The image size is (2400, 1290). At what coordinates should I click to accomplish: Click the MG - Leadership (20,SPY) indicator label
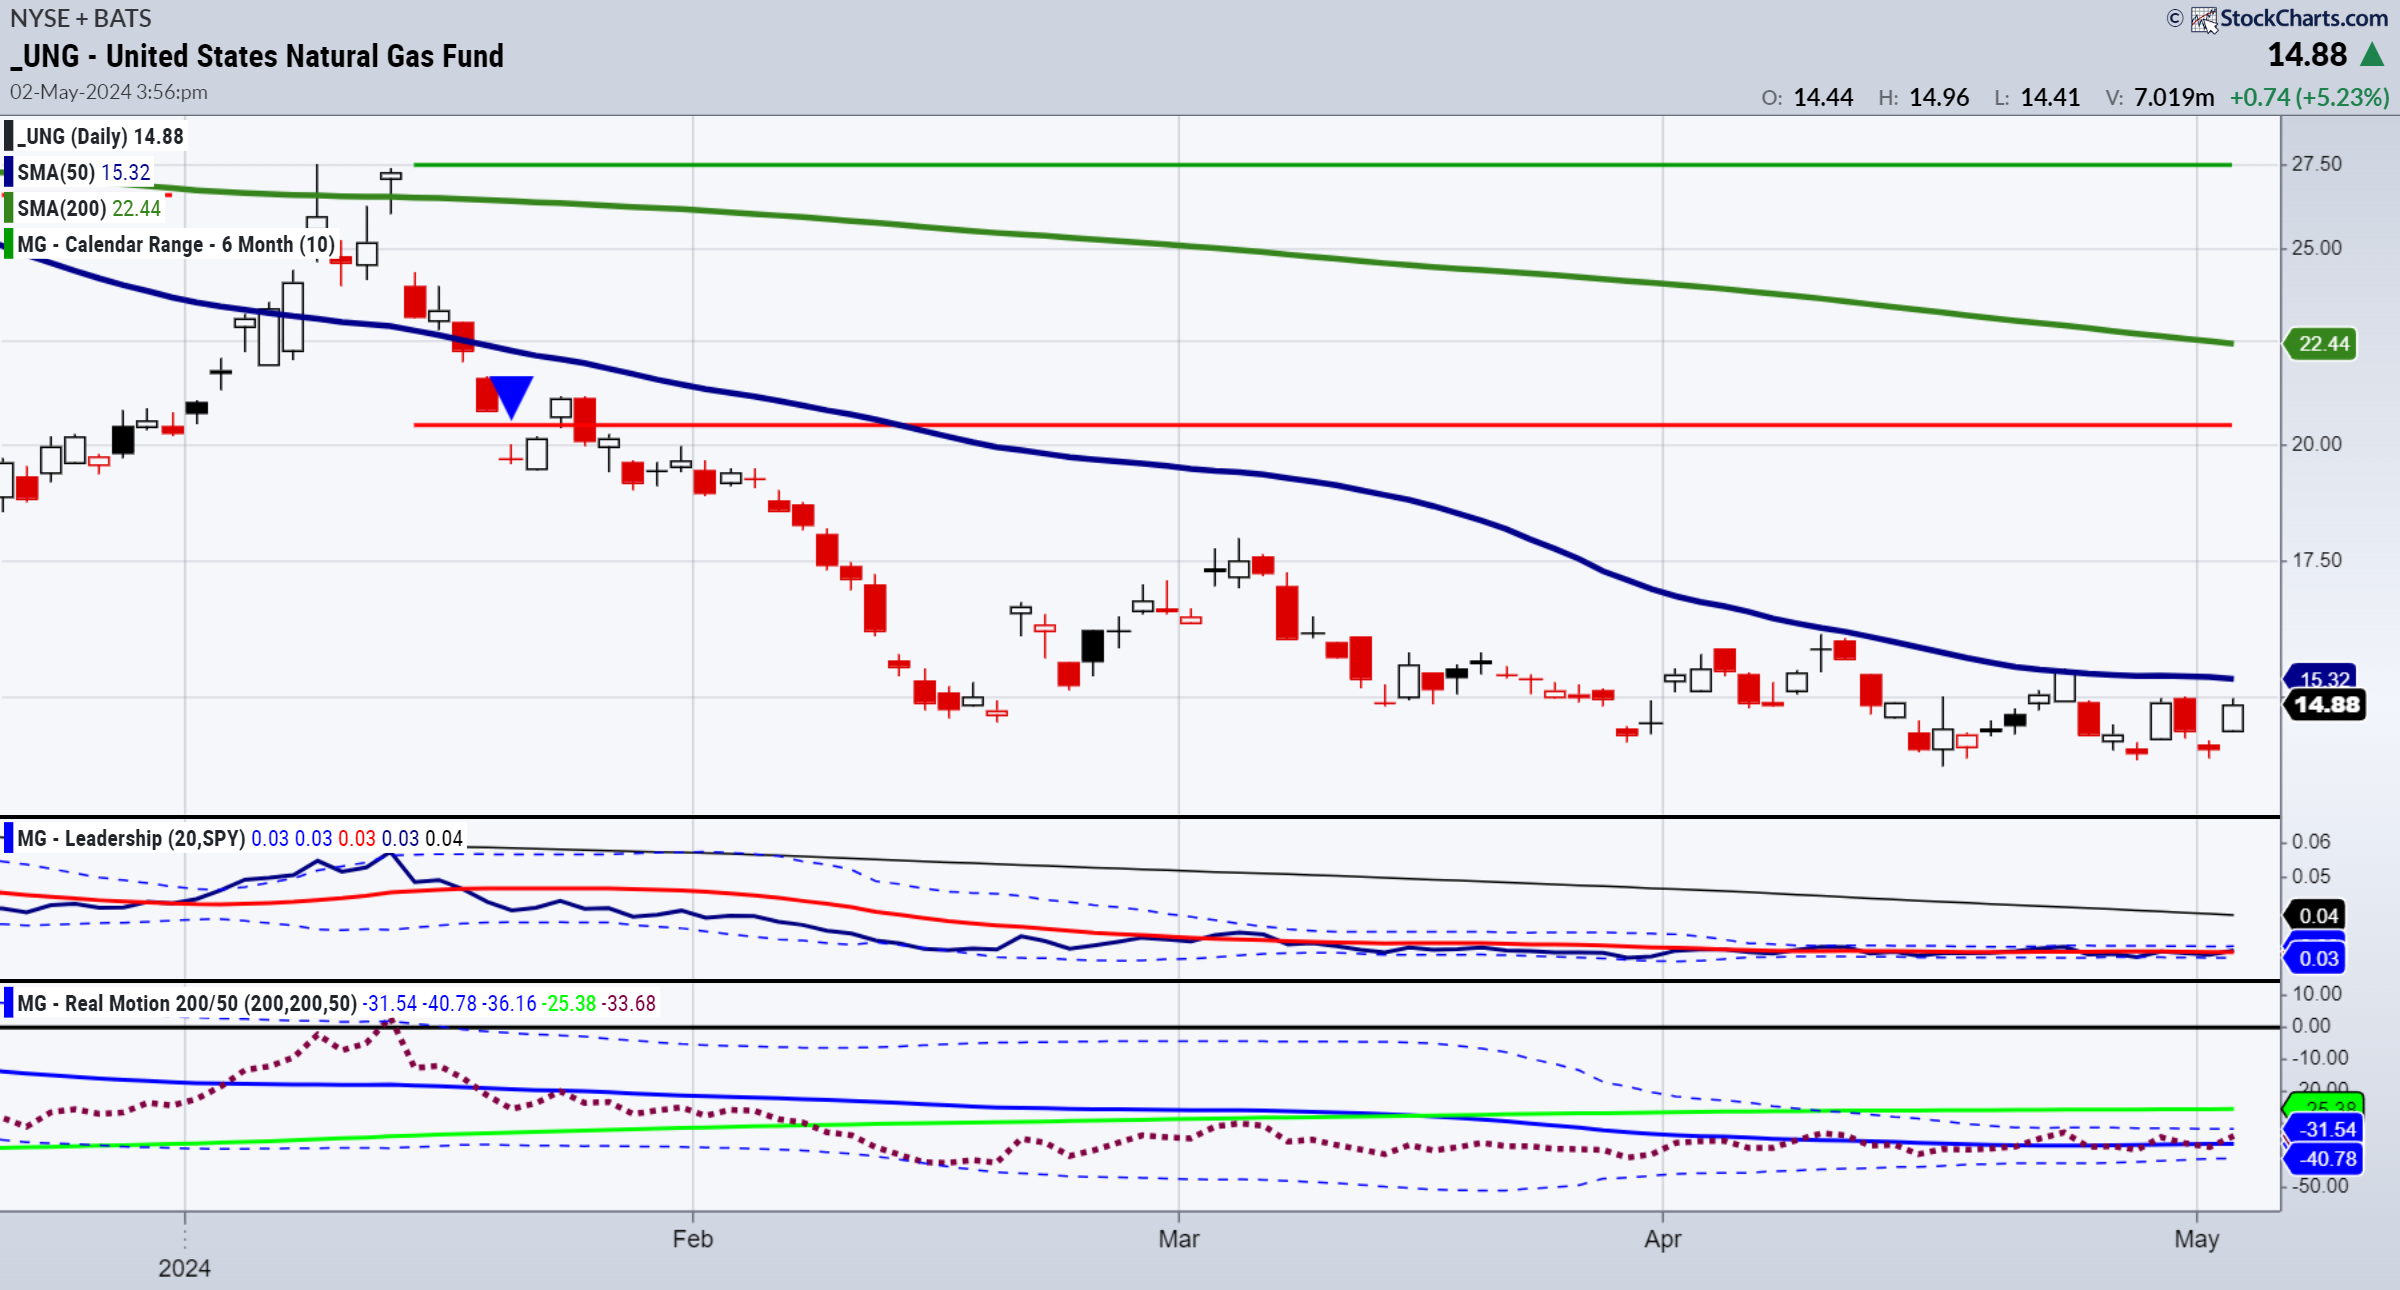[131, 838]
